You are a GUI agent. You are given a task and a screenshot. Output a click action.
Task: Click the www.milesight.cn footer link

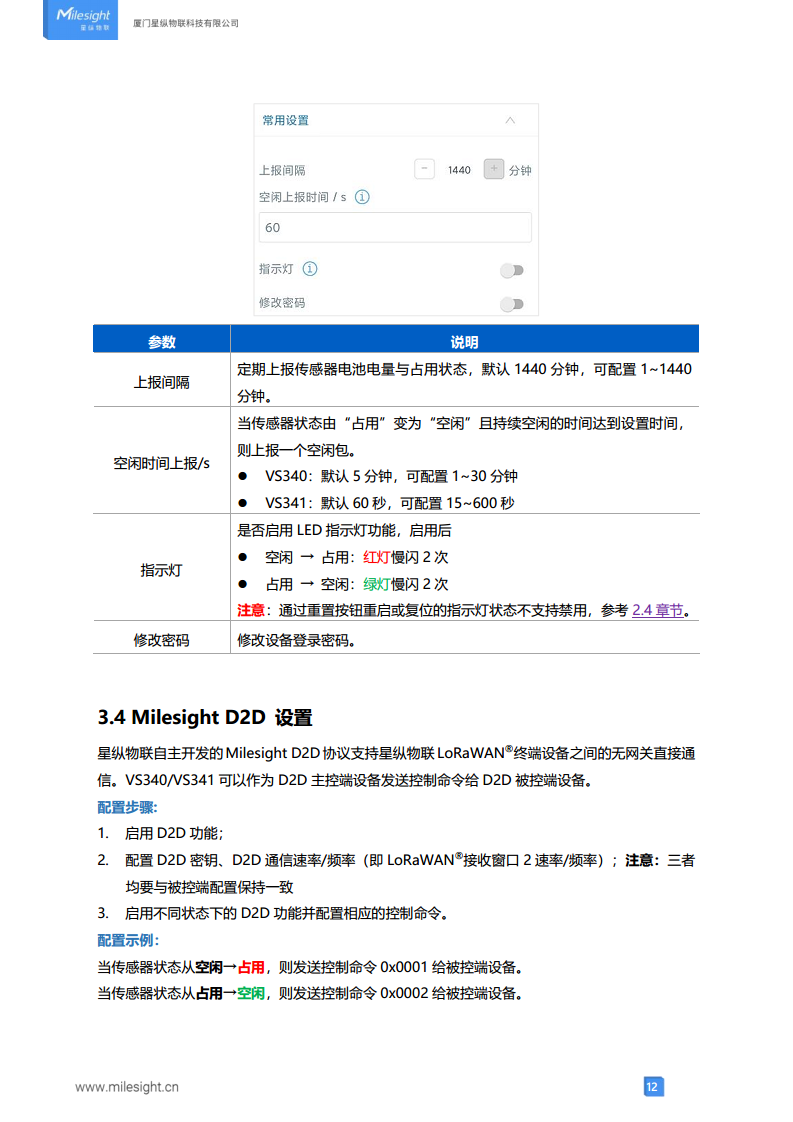point(127,1087)
